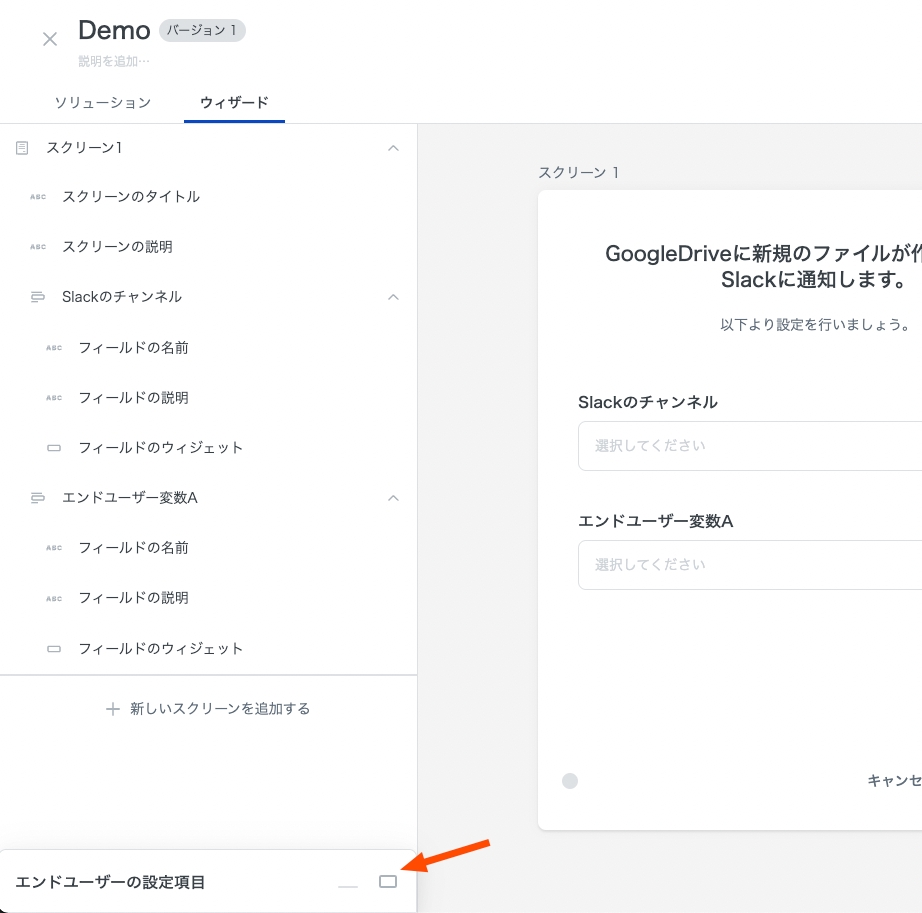Select the ウィザード tab
This screenshot has height=913, width=922.
tap(234, 103)
